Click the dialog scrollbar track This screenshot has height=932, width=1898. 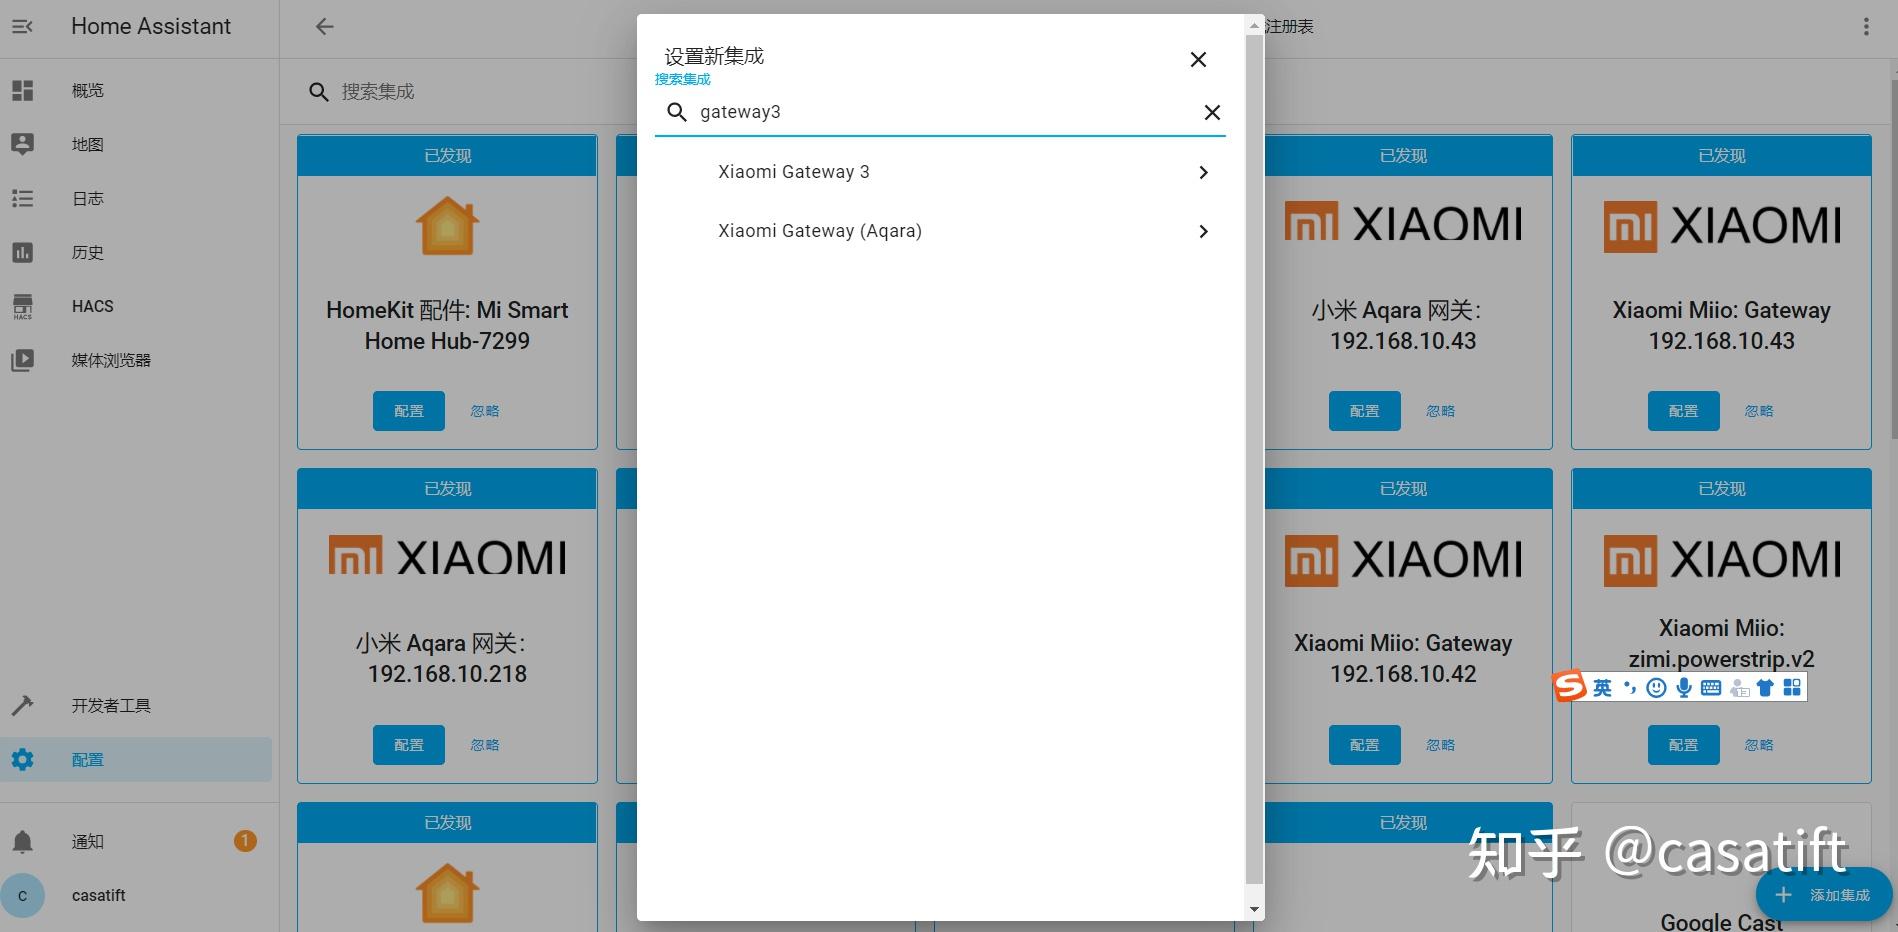[1255, 460]
